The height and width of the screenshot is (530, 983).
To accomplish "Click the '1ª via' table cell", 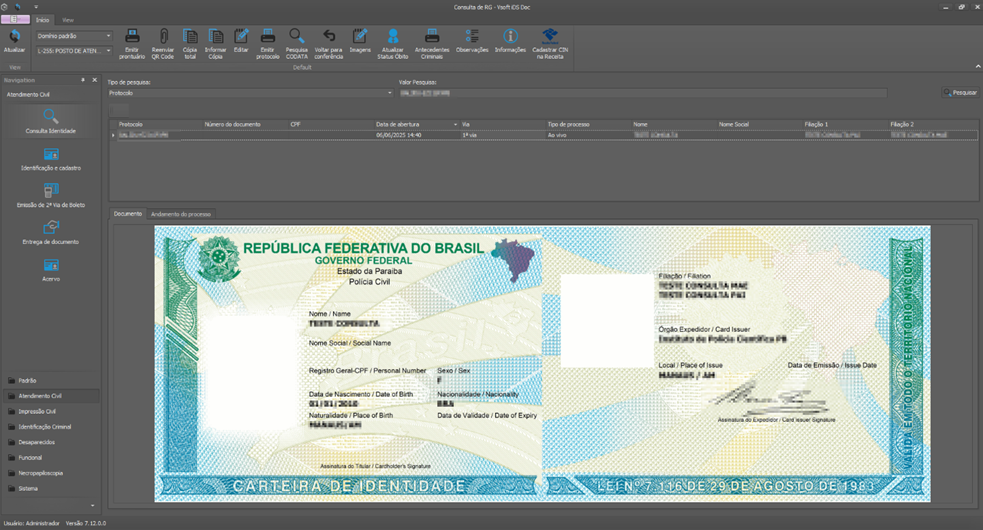I will pyautogui.click(x=503, y=135).
